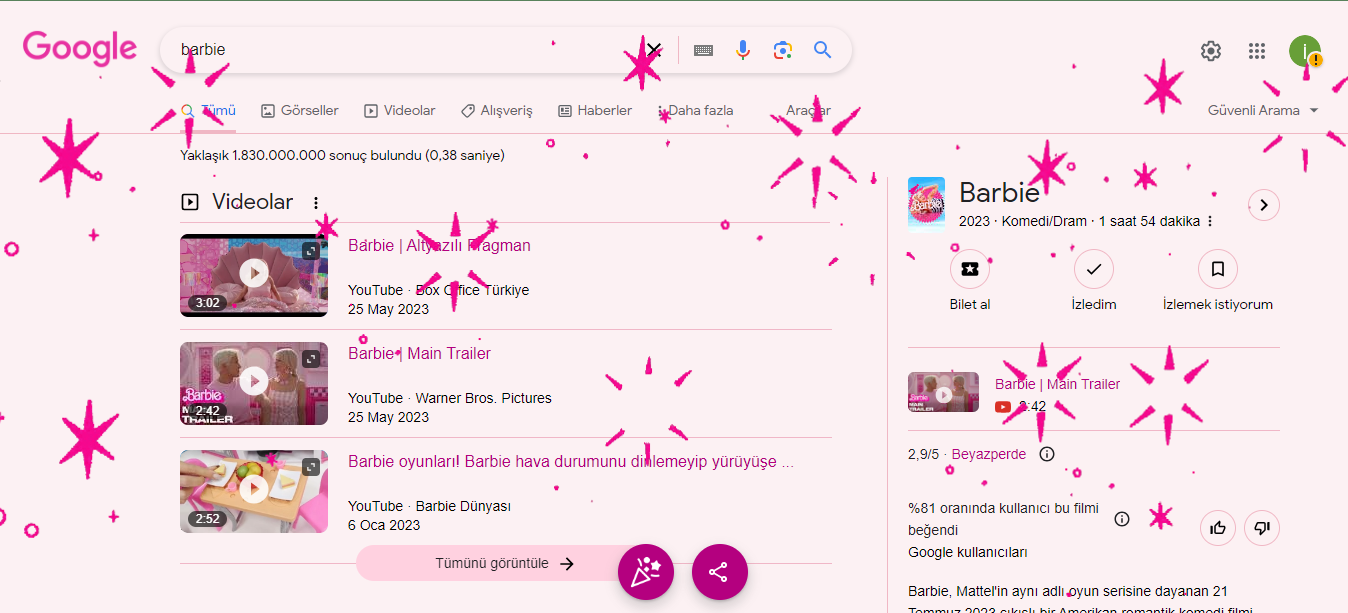The width and height of the screenshot is (1348, 613).
Task: Expand the Barbie knowledge panel with the chevron
Action: [x=1263, y=204]
